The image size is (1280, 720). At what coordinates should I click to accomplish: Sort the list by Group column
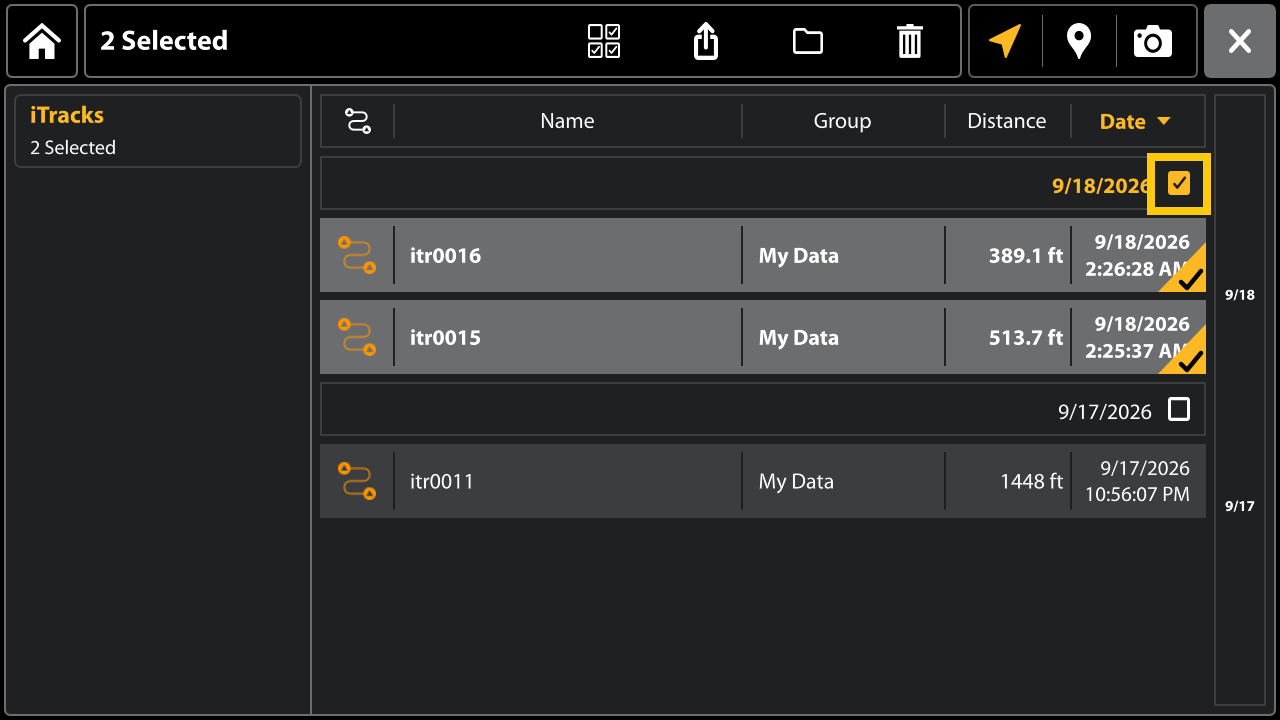pos(842,121)
